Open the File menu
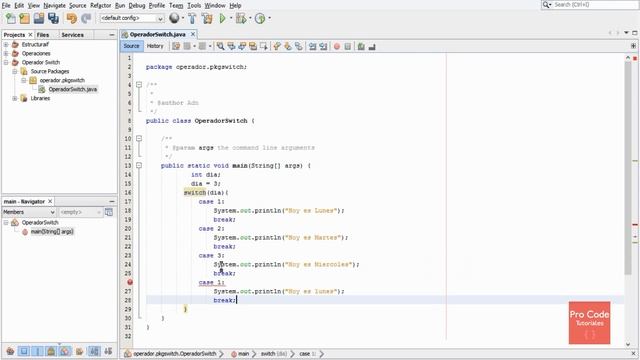Image resolution: width=640 pixels, height=360 pixels. 6,5
